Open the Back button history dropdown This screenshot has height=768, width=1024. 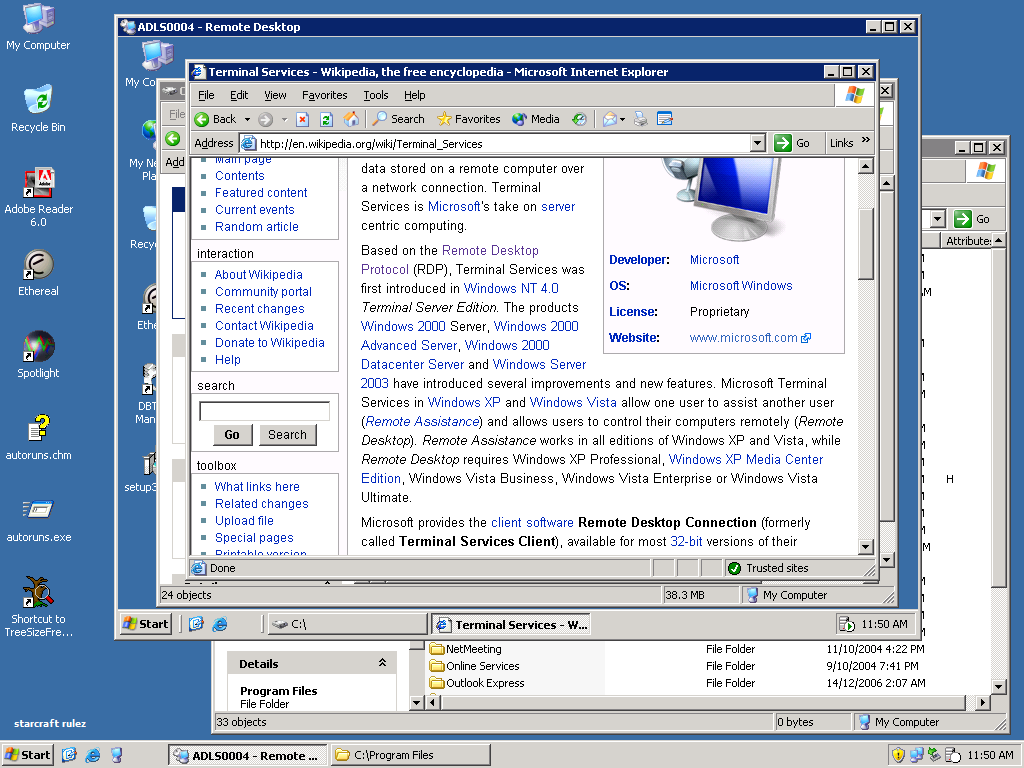coord(248,119)
